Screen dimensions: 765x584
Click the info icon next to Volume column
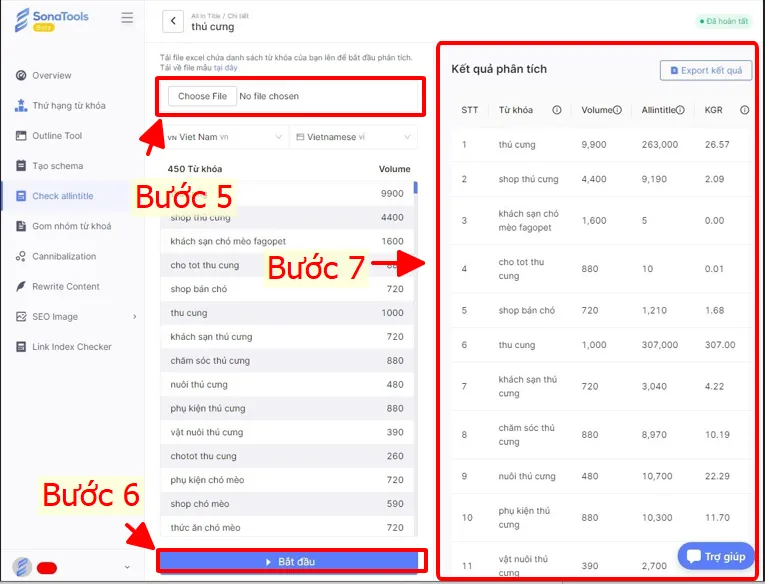click(617, 110)
